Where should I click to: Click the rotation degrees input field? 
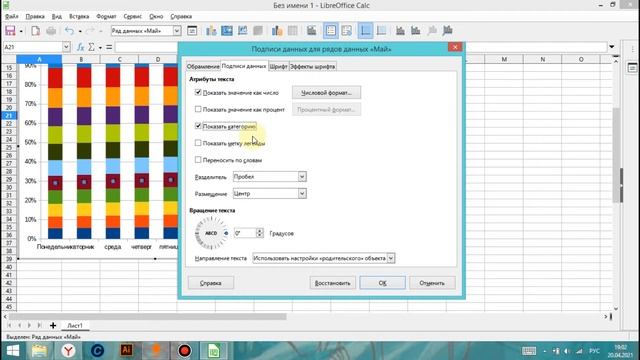point(244,233)
